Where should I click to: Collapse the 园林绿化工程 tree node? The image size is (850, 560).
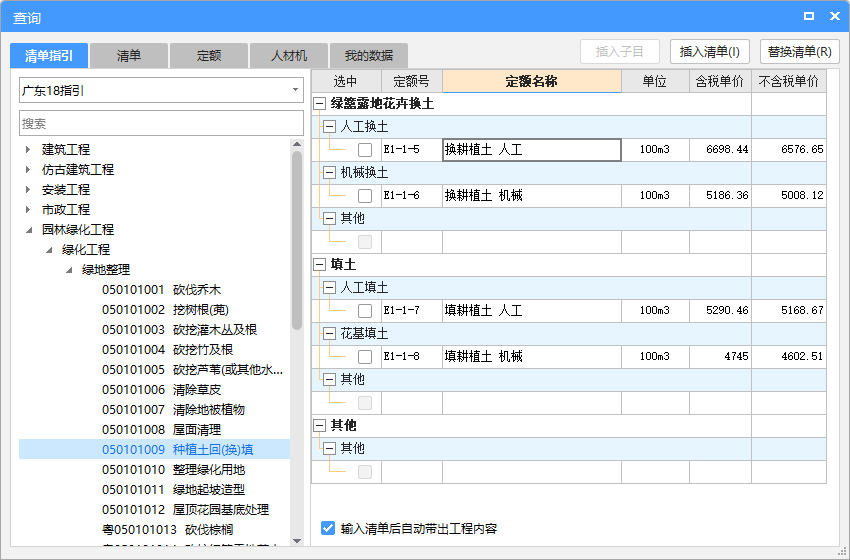pyautogui.click(x=28, y=230)
